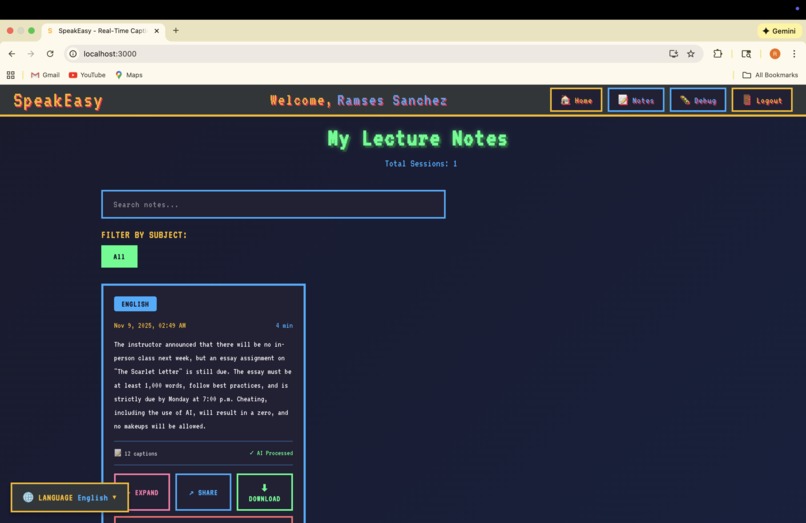806x523 pixels.
Task: Click the globe icon in language selector
Action: 28,497
